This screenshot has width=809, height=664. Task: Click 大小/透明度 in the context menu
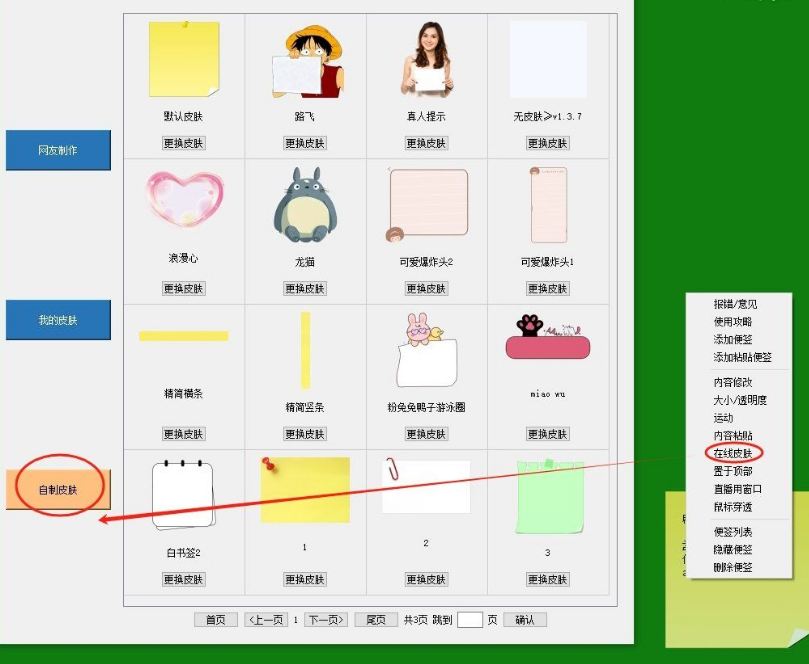tap(740, 400)
